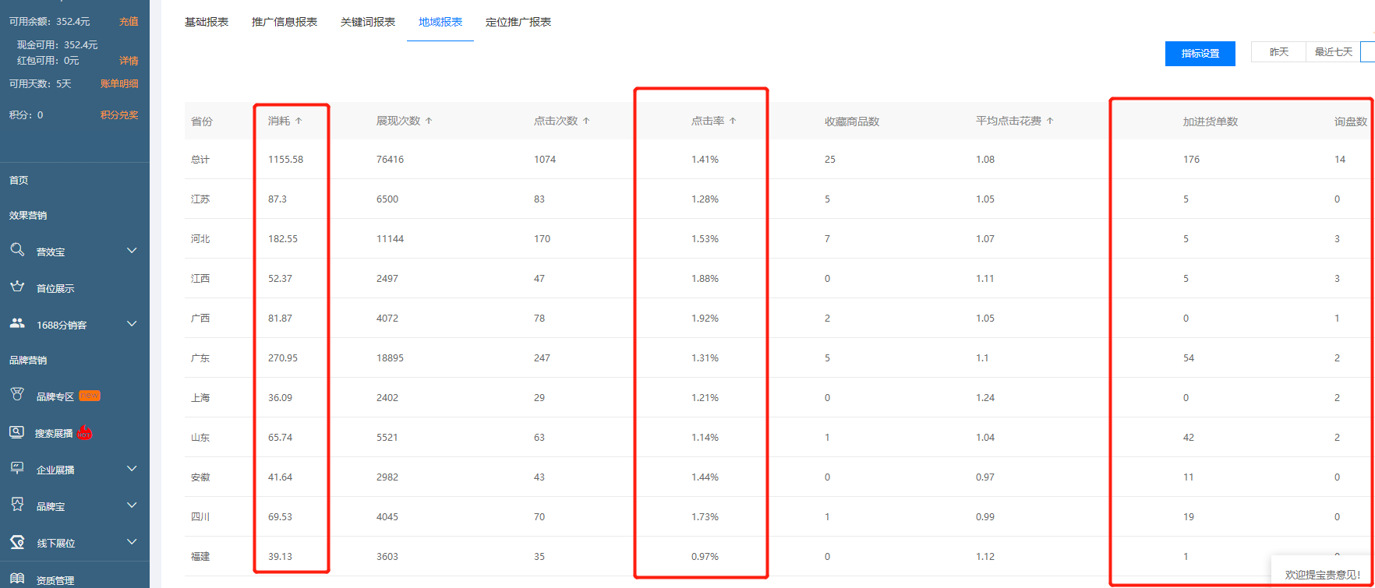Click the hot flame badge beside 搜索展播

coord(84,432)
